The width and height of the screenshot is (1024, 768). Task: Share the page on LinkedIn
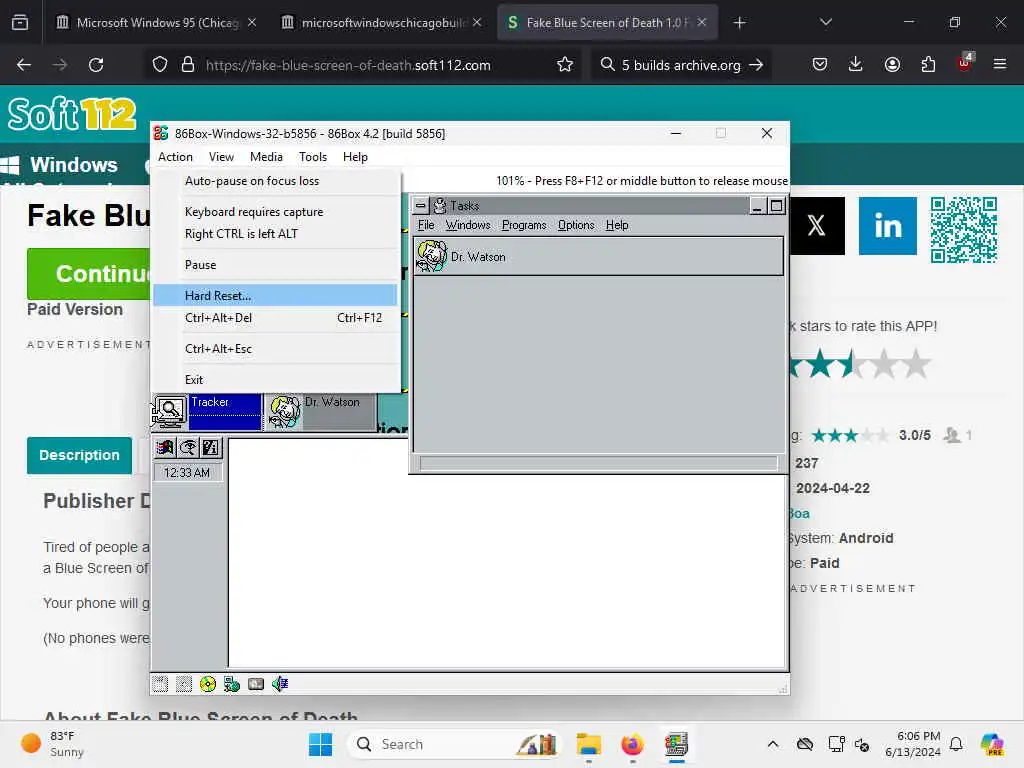point(888,226)
